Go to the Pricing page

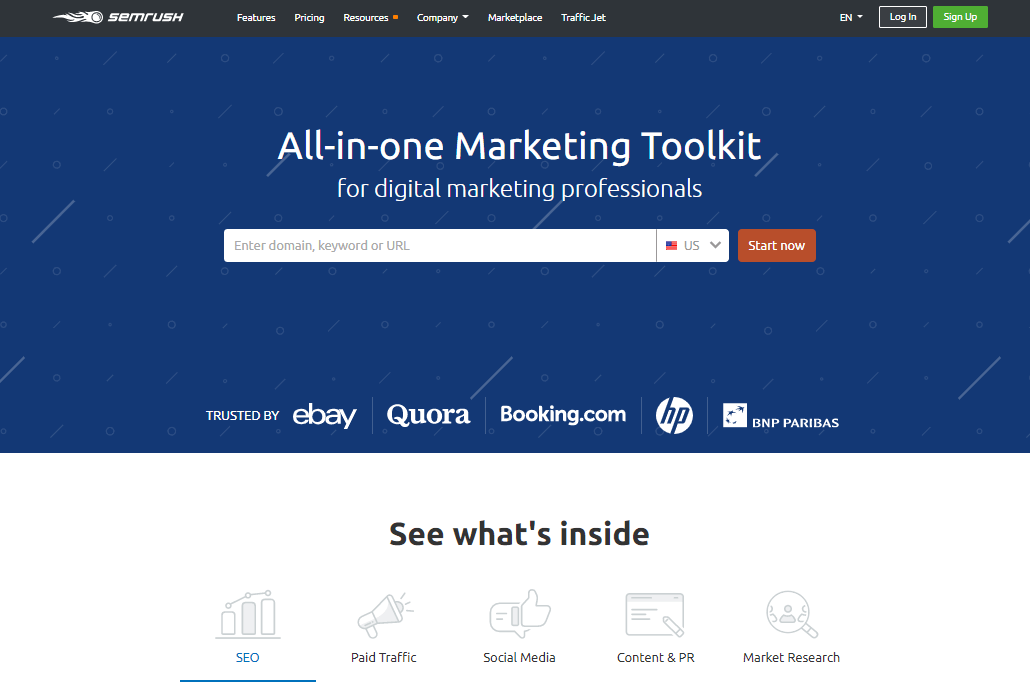pyautogui.click(x=309, y=18)
